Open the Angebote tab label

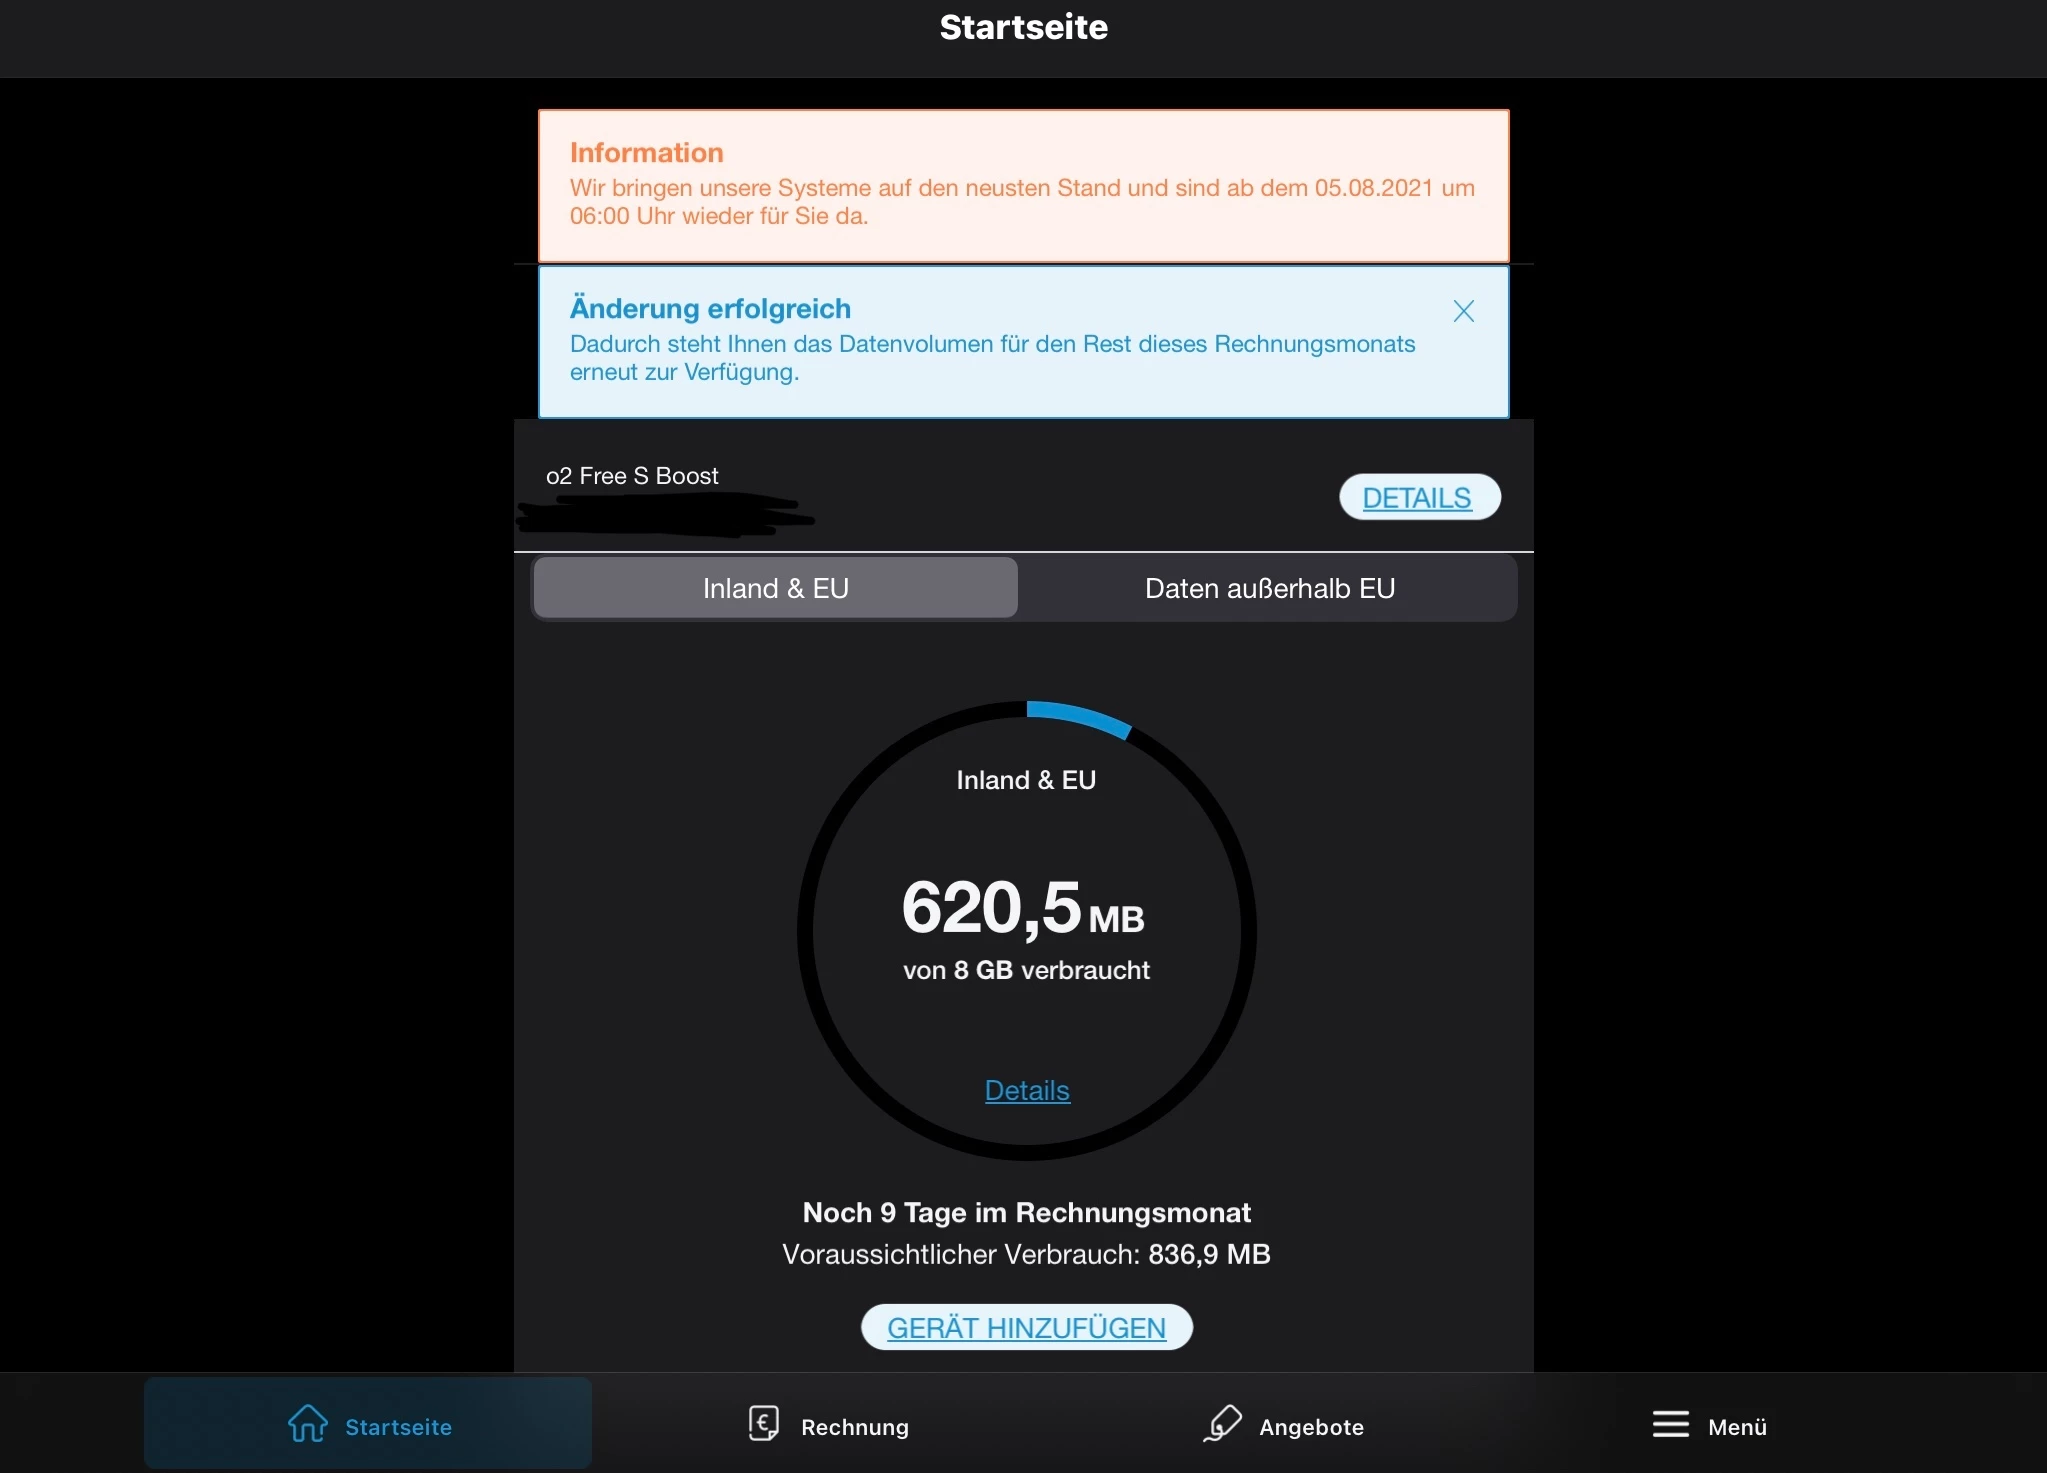pos(1311,1427)
